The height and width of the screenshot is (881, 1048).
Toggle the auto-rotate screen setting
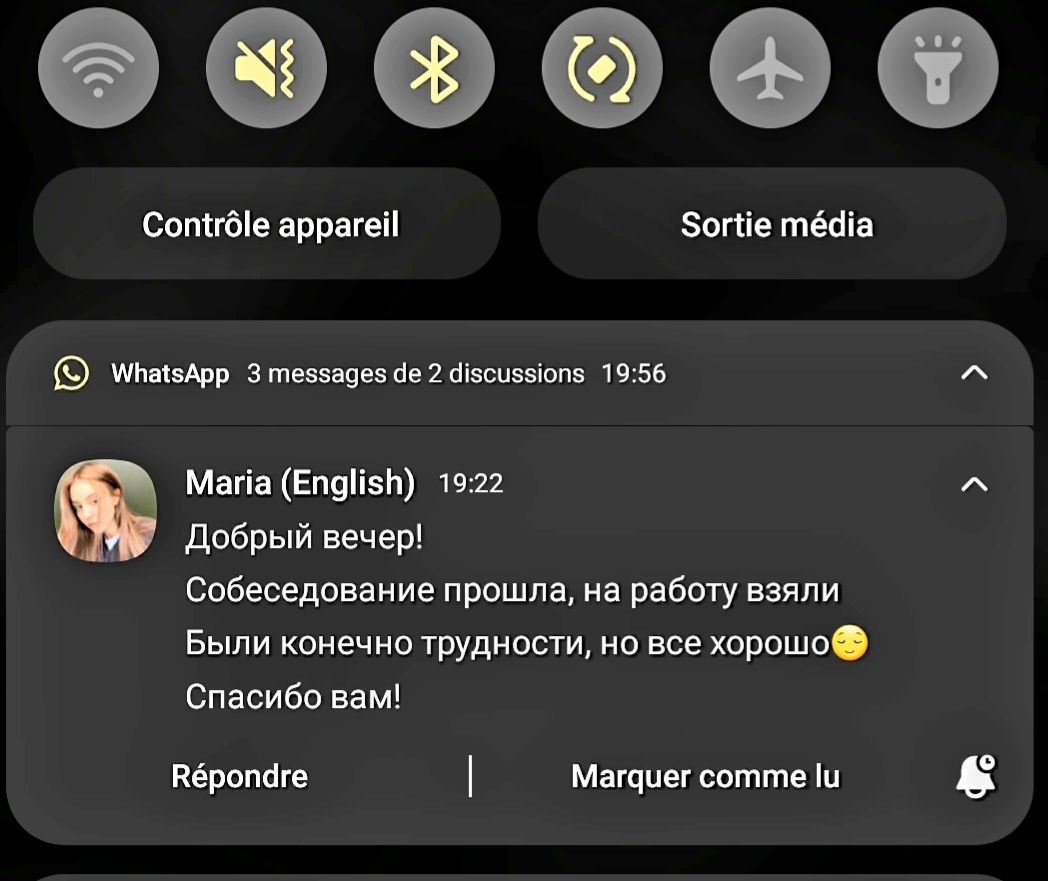[x=602, y=68]
